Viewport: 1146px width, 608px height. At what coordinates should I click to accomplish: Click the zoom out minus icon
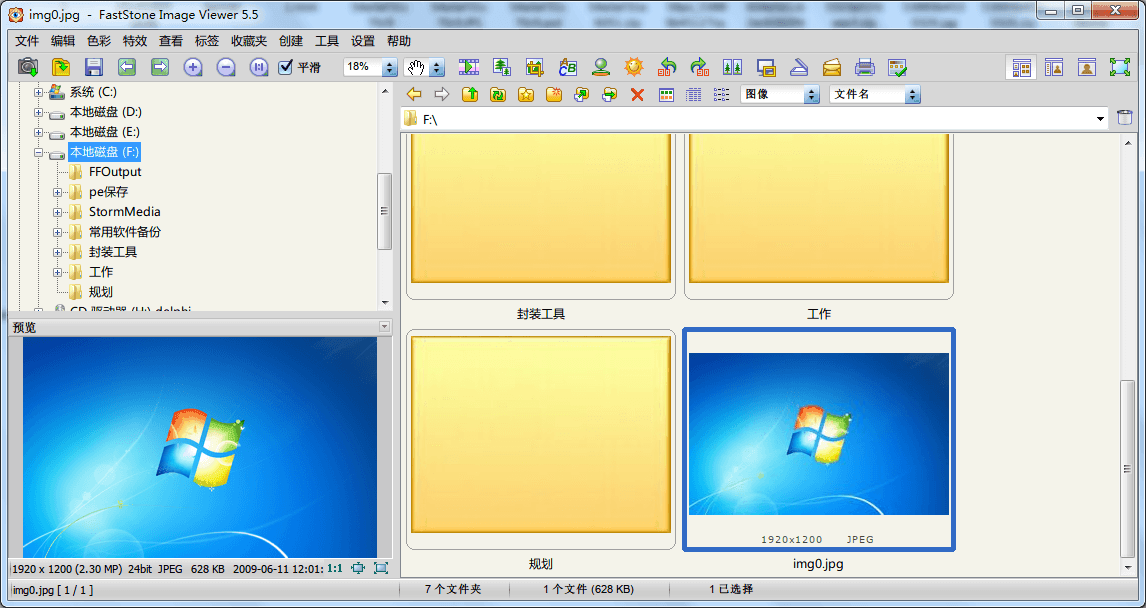coord(226,67)
